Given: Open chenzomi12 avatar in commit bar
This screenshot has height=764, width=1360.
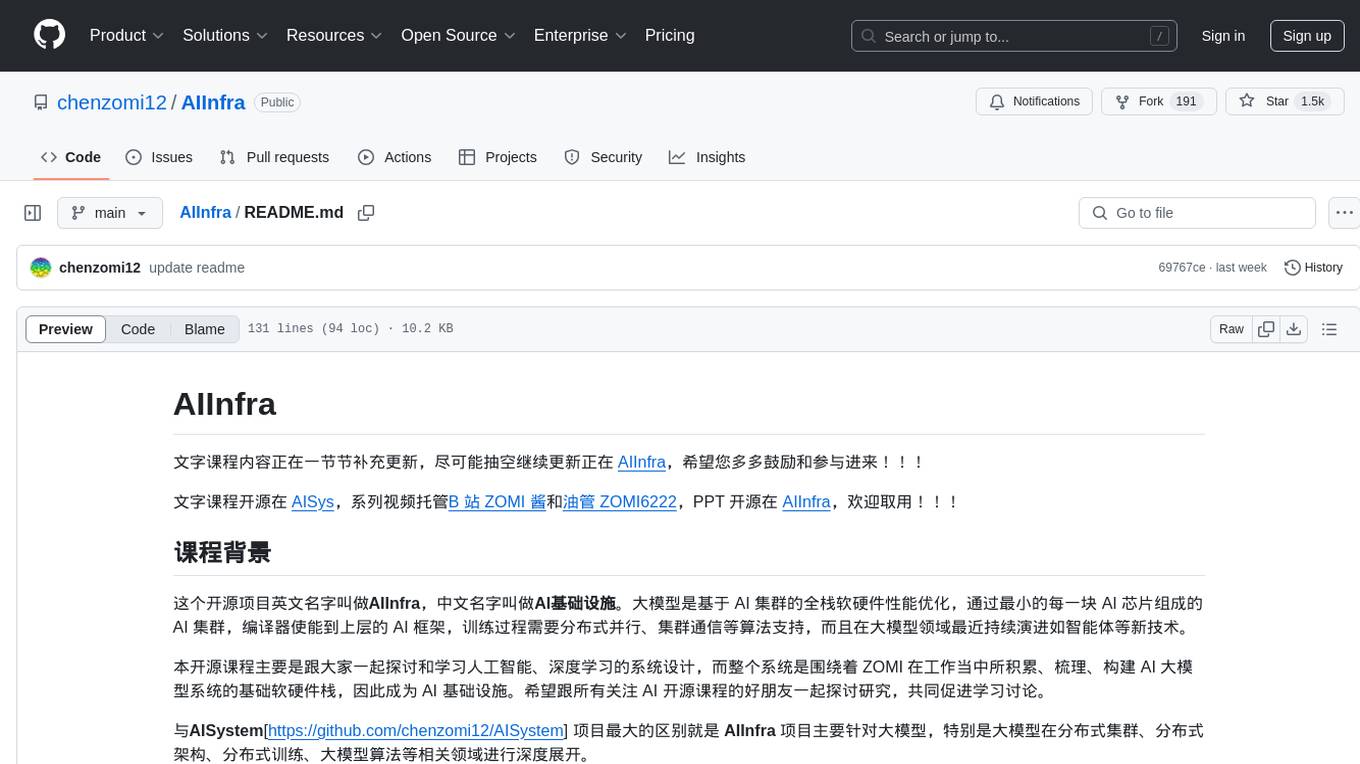Looking at the screenshot, I should click(x=41, y=268).
